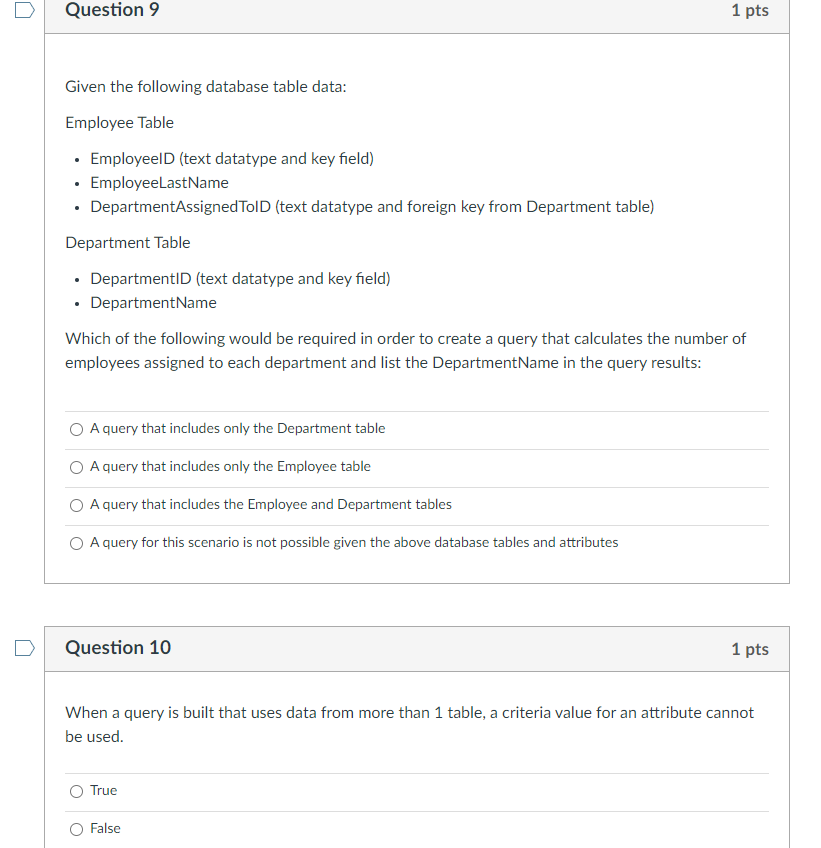Select "A query for this scenario is not possible"
821x848 pixels.
click(x=76, y=543)
